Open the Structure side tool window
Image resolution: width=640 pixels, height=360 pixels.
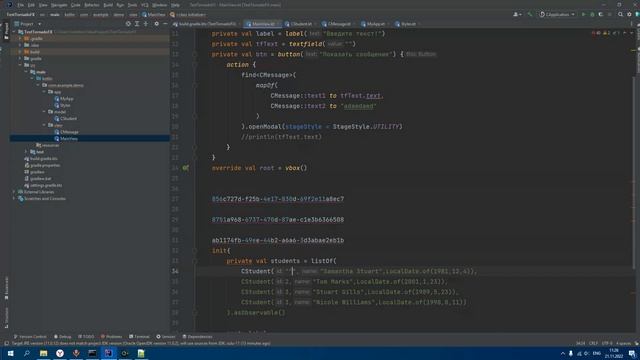(x=6, y=318)
